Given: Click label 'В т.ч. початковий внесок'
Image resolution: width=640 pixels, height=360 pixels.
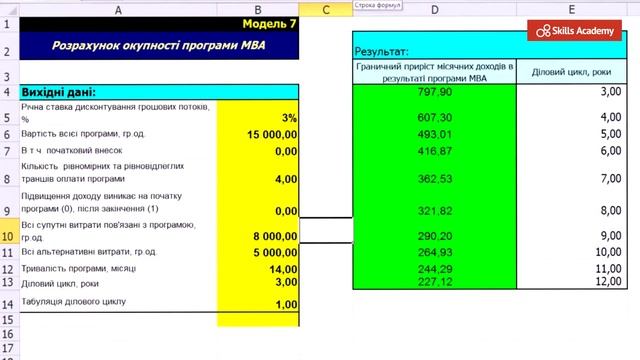Looking at the screenshot, I should pyautogui.click(x=72, y=151).
